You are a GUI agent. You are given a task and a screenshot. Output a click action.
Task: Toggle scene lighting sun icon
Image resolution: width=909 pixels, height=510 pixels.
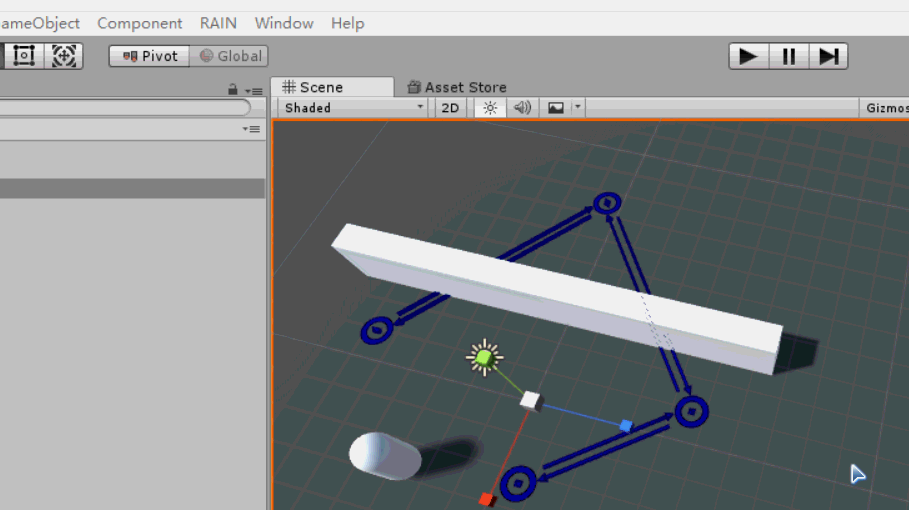[x=490, y=108]
